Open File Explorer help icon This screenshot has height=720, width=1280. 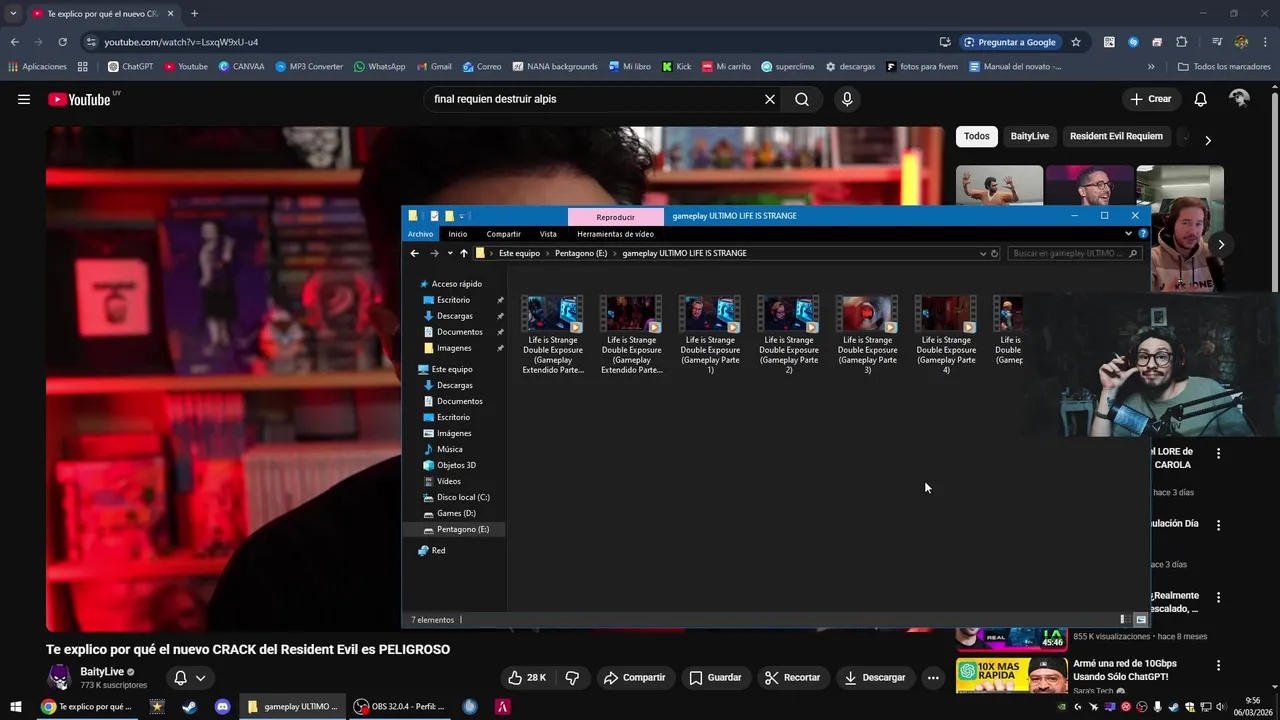click(x=1143, y=234)
